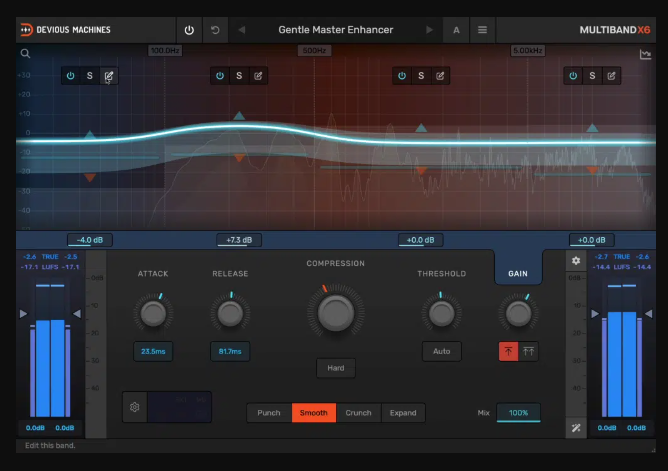The width and height of the screenshot is (668, 471).
Task: Solo the first band (-4.0 dB)
Action: pyautogui.click(x=89, y=76)
